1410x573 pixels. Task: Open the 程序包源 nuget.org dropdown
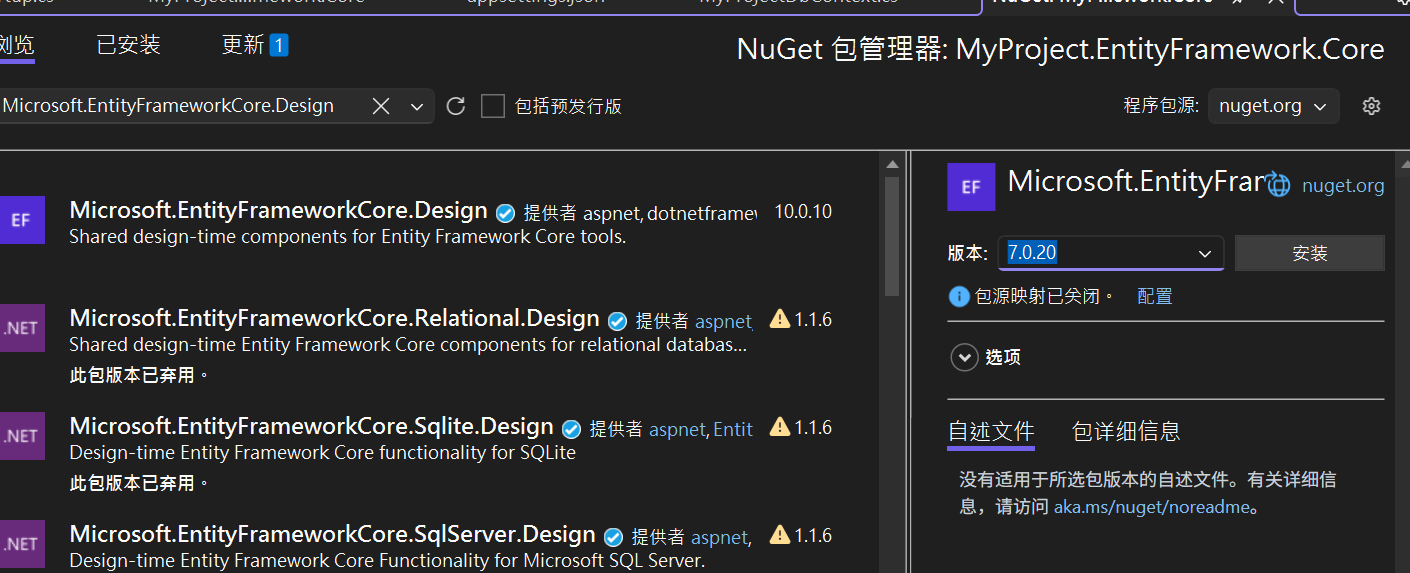coord(1273,106)
